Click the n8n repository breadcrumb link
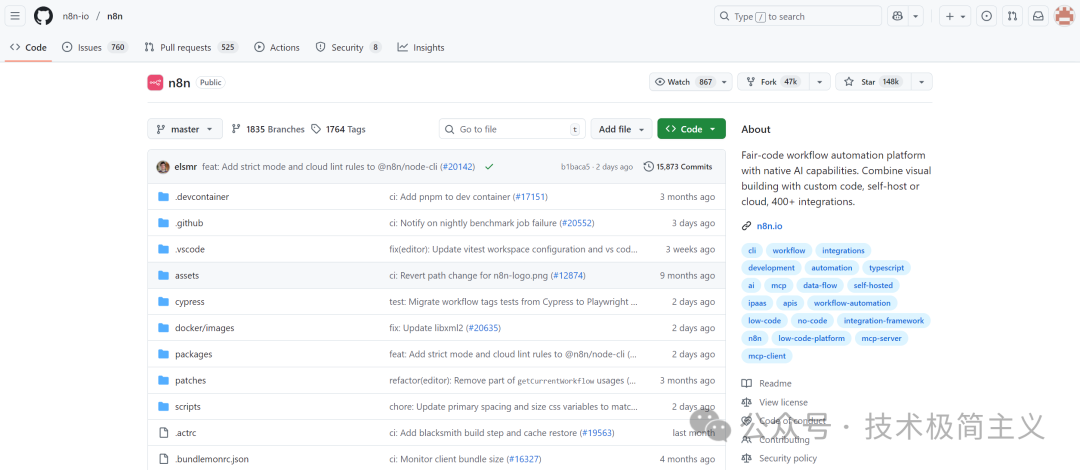 click(x=114, y=16)
